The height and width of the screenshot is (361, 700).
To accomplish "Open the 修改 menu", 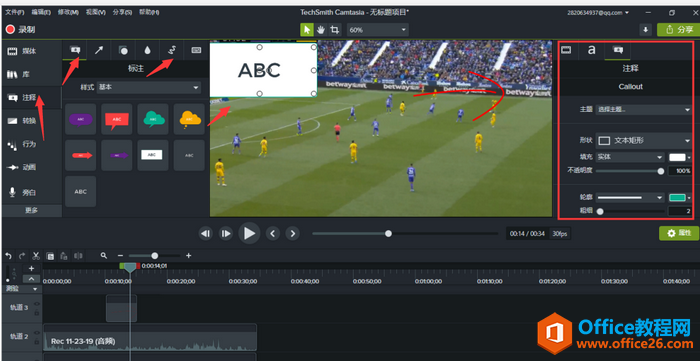I will pos(68,12).
